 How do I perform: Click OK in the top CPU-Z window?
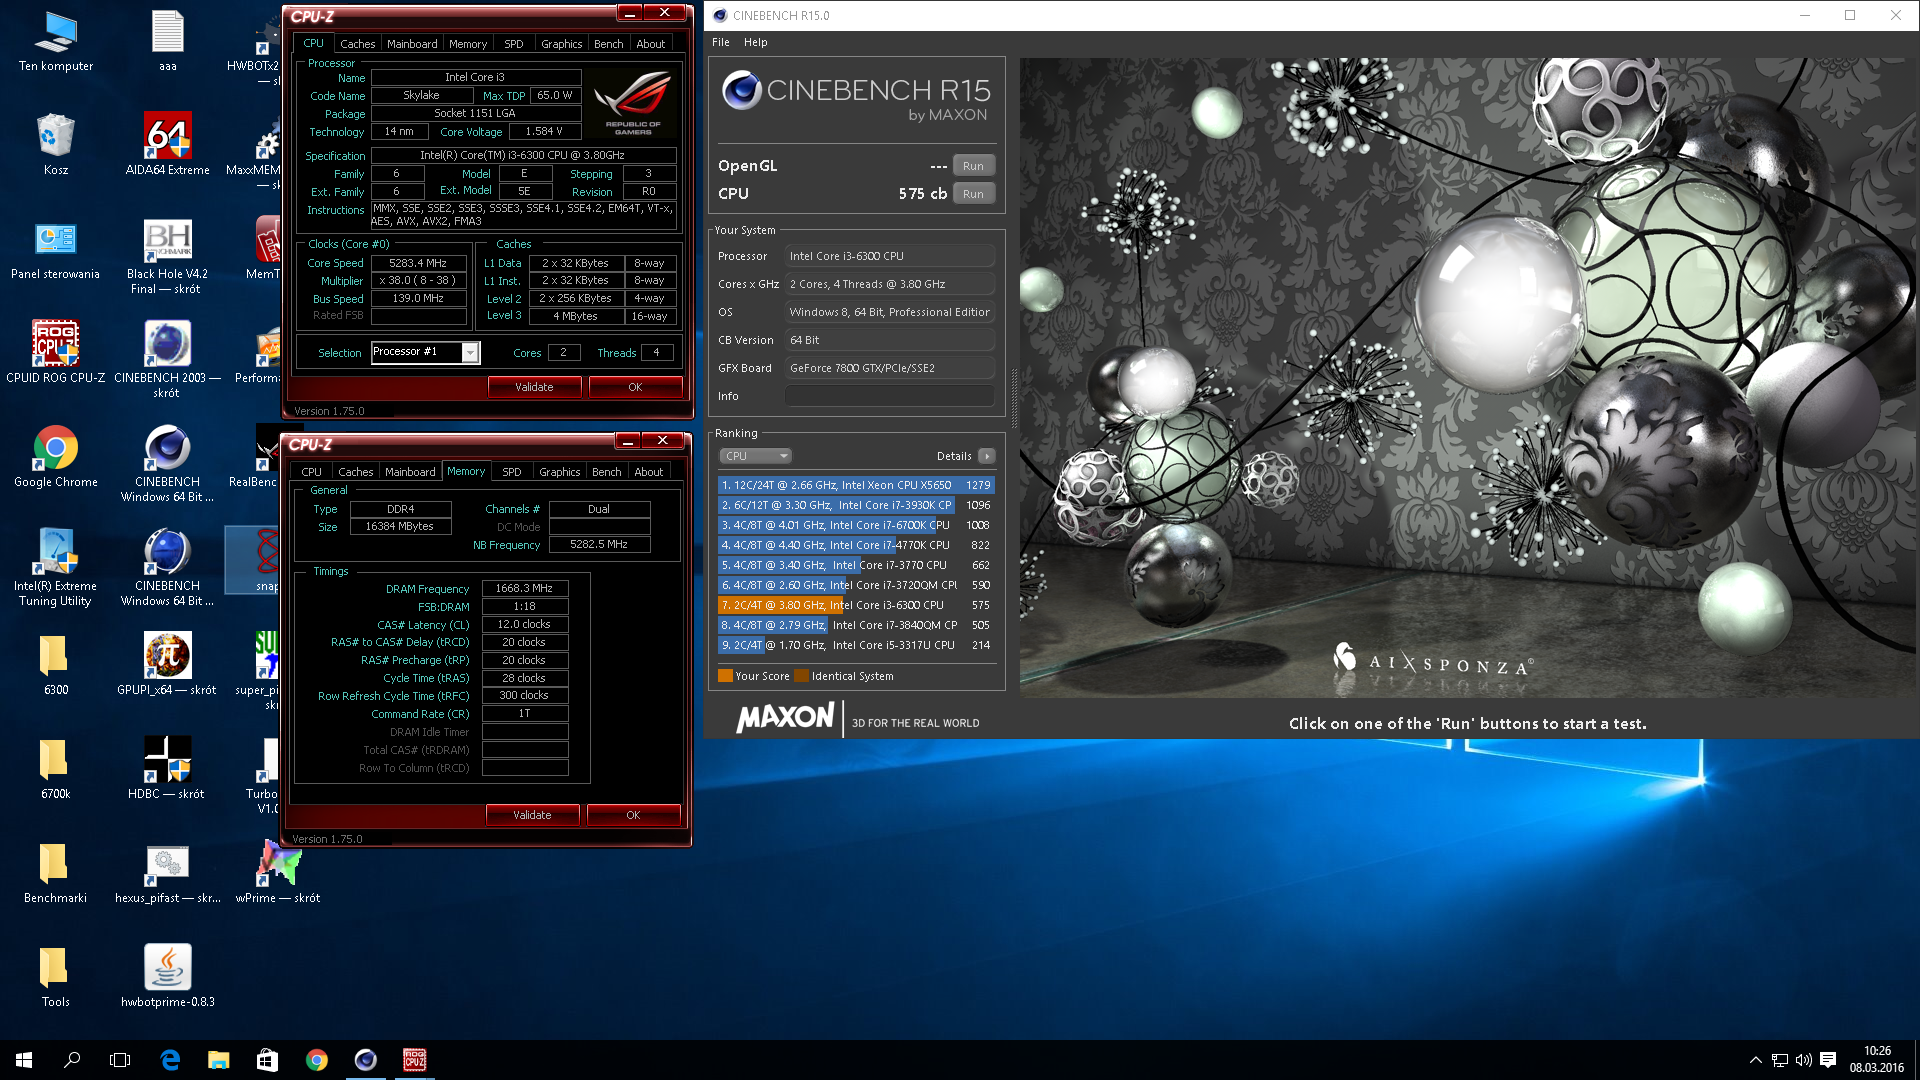(635, 387)
